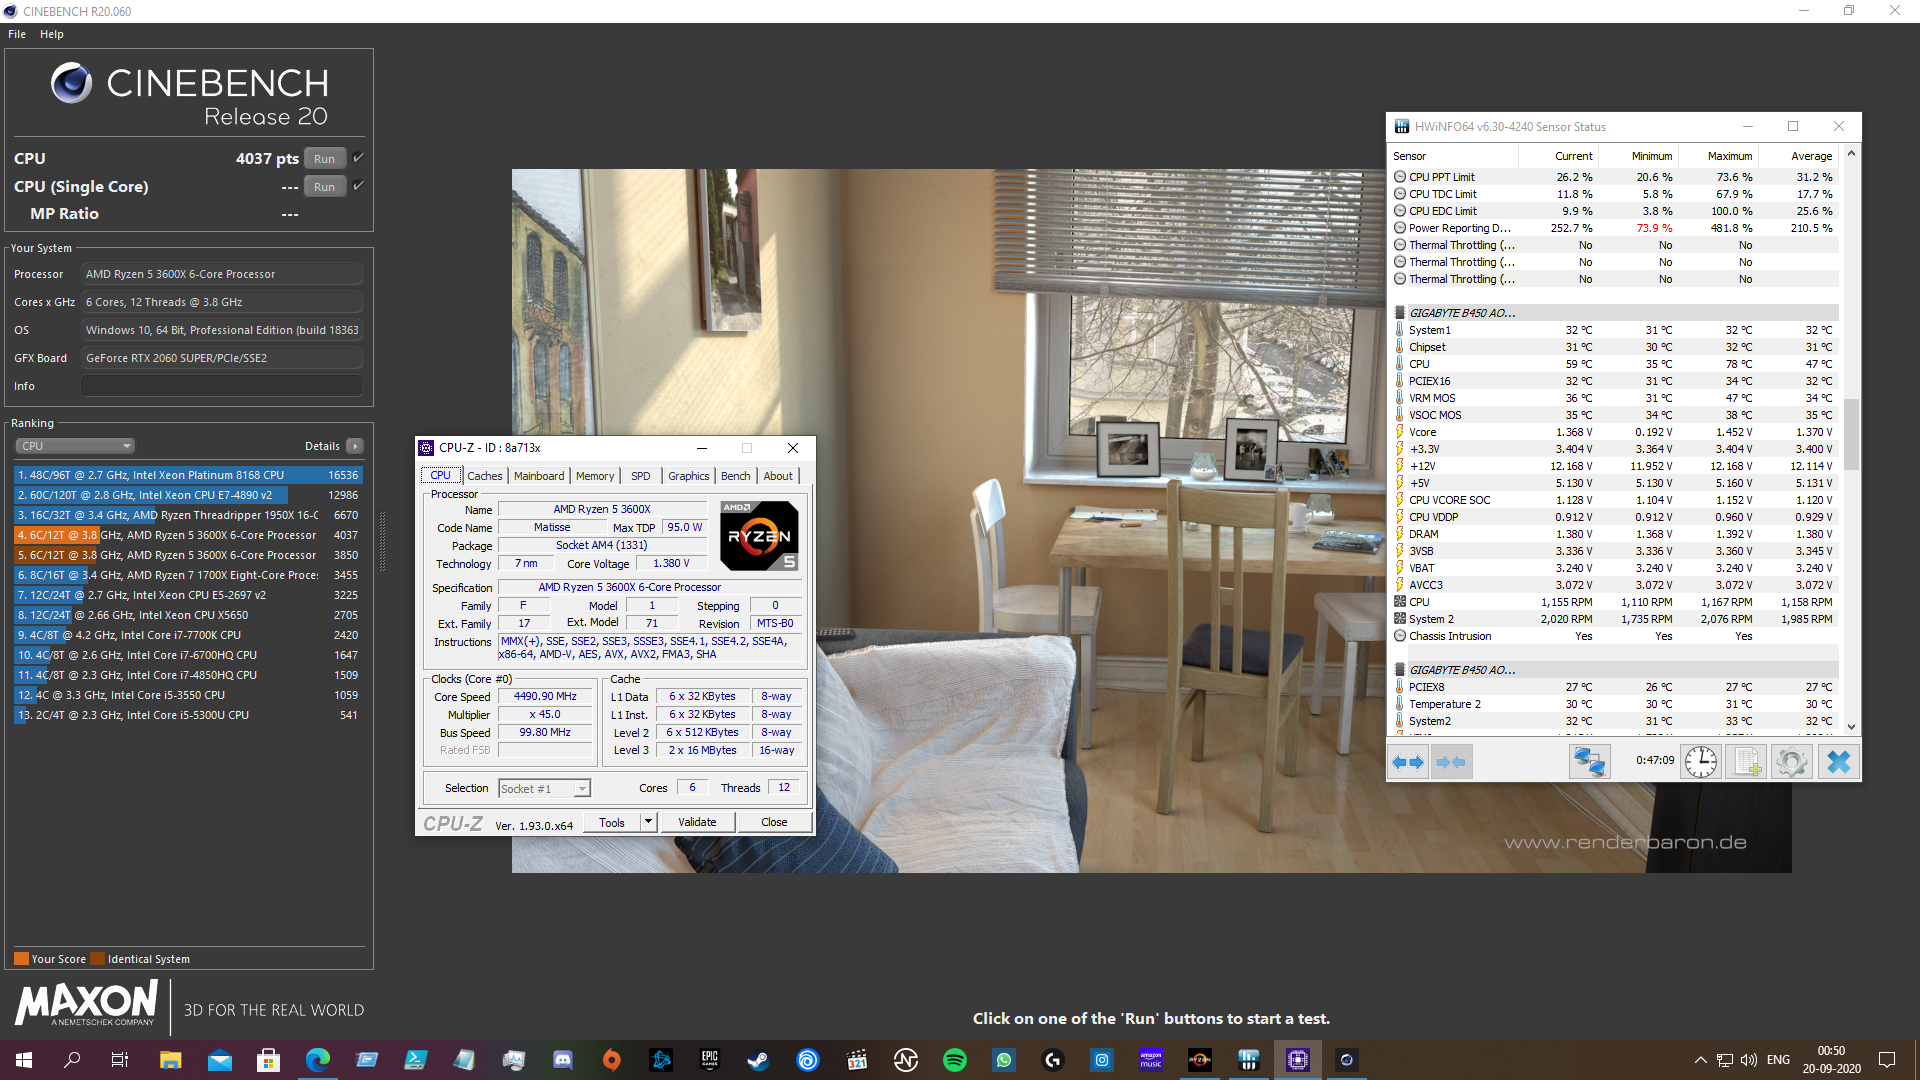Open Steam from taskbar
The width and height of the screenshot is (1920, 1080).
[x=758, y=1060]
